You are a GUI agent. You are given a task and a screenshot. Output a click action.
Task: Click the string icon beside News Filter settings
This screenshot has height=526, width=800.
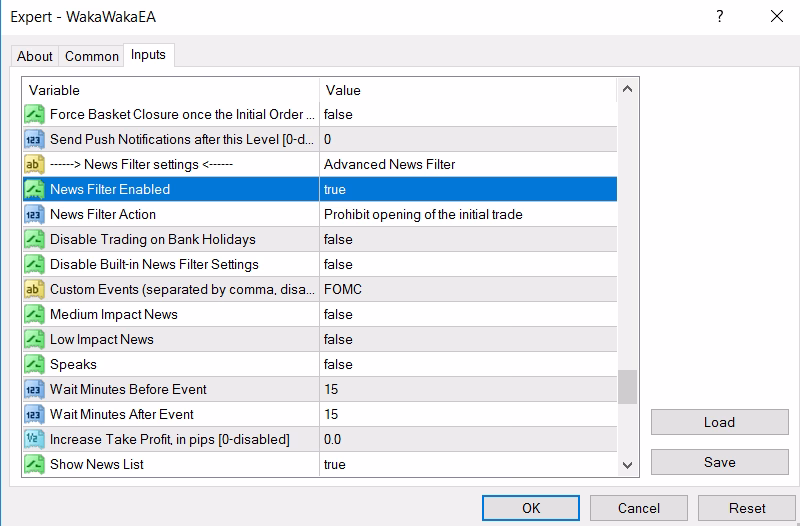pyautogui.click(x=34, y=164)
